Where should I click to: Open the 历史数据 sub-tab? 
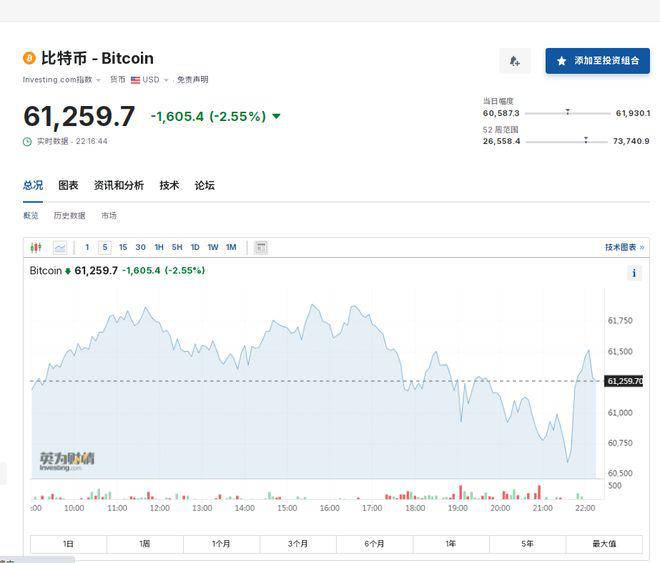coord(69,215)
